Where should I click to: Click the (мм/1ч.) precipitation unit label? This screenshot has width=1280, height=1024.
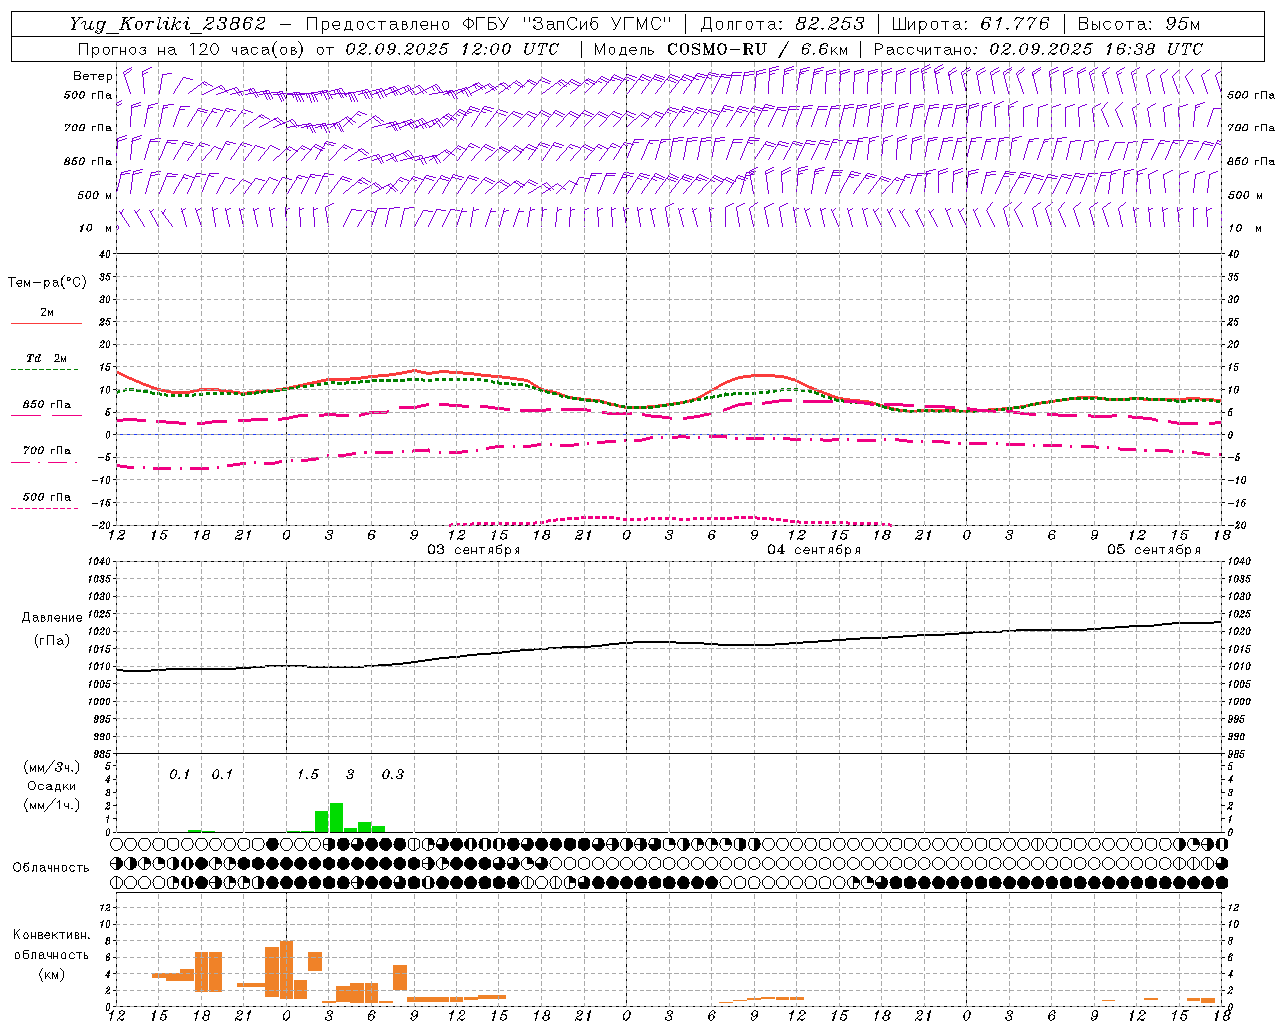coord(52,805)
